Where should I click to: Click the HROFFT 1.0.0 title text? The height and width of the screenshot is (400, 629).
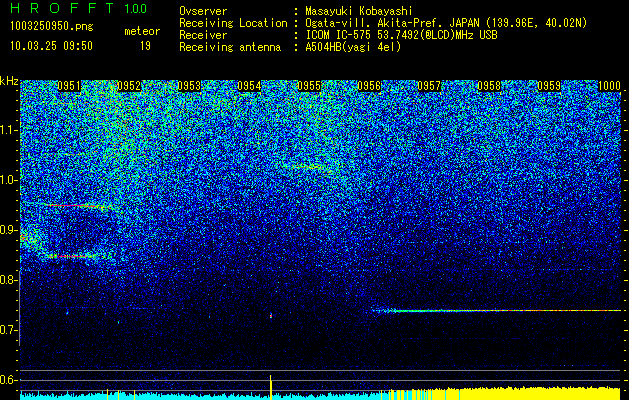click(x=78, y=8)
